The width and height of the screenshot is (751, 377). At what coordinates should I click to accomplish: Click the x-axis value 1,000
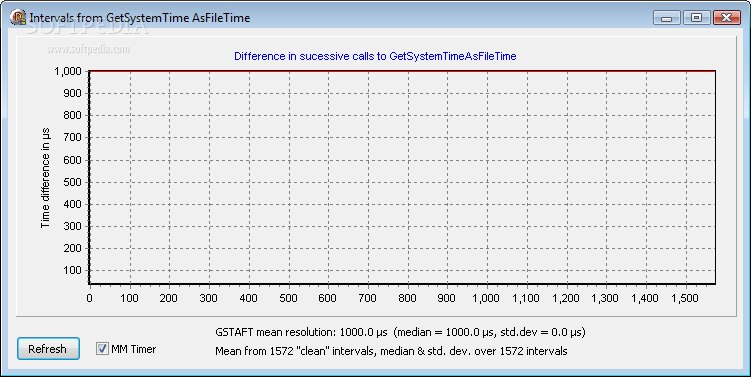pyautogui.click(x=486, y=298)
